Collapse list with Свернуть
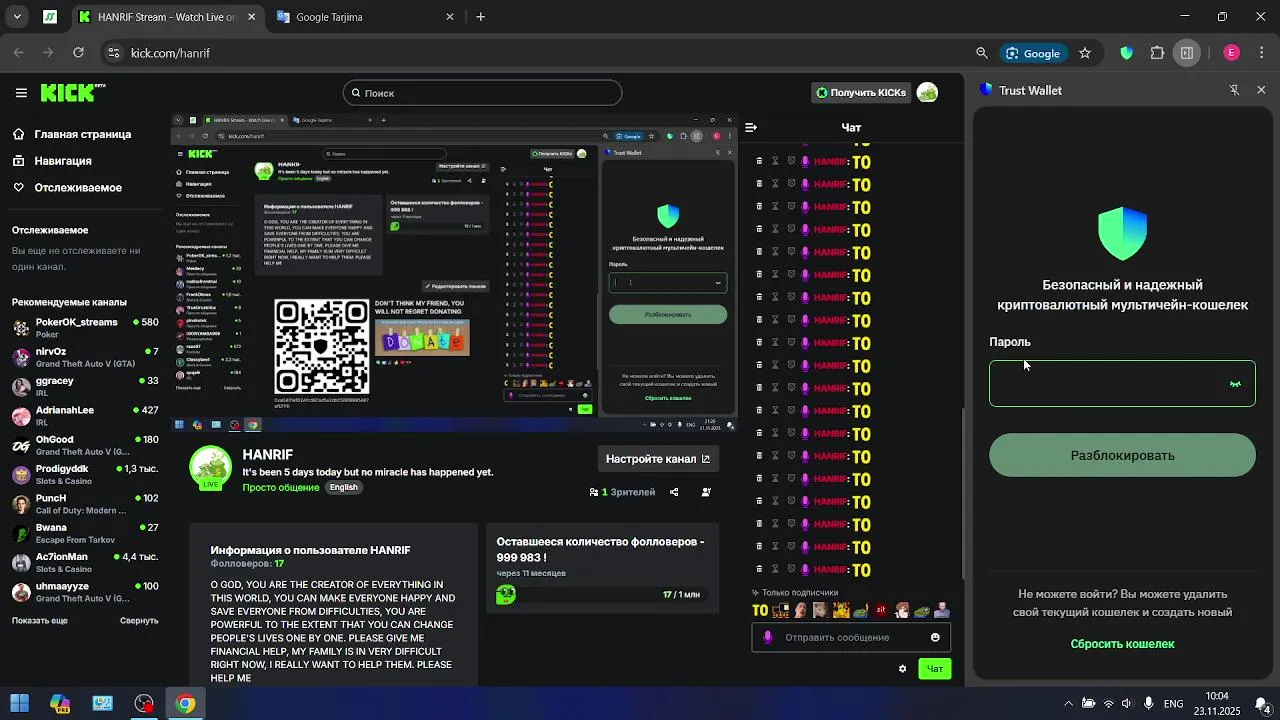 pyautogui.click(x=139, y=620)
